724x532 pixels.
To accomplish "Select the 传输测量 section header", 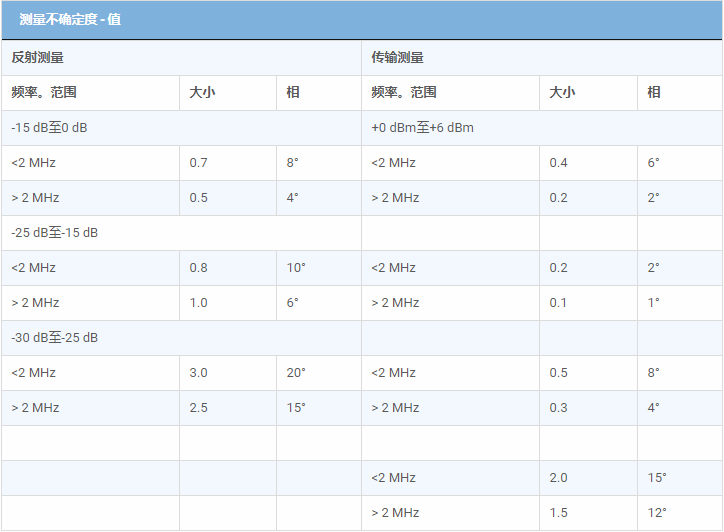I will pyautogui.click(x=397, y=58).
